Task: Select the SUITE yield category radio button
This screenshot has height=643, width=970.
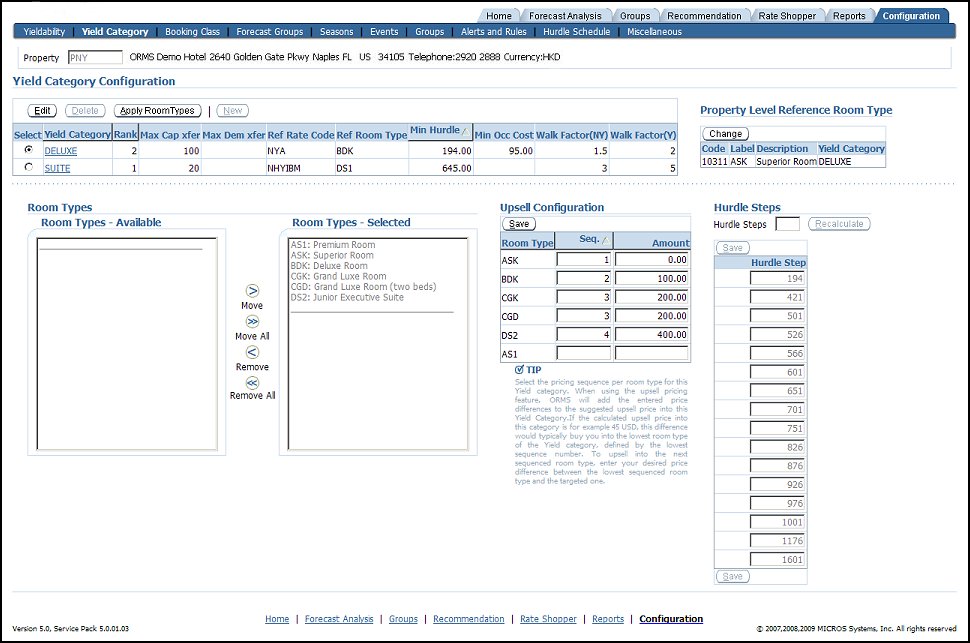Action: [28, 166]
